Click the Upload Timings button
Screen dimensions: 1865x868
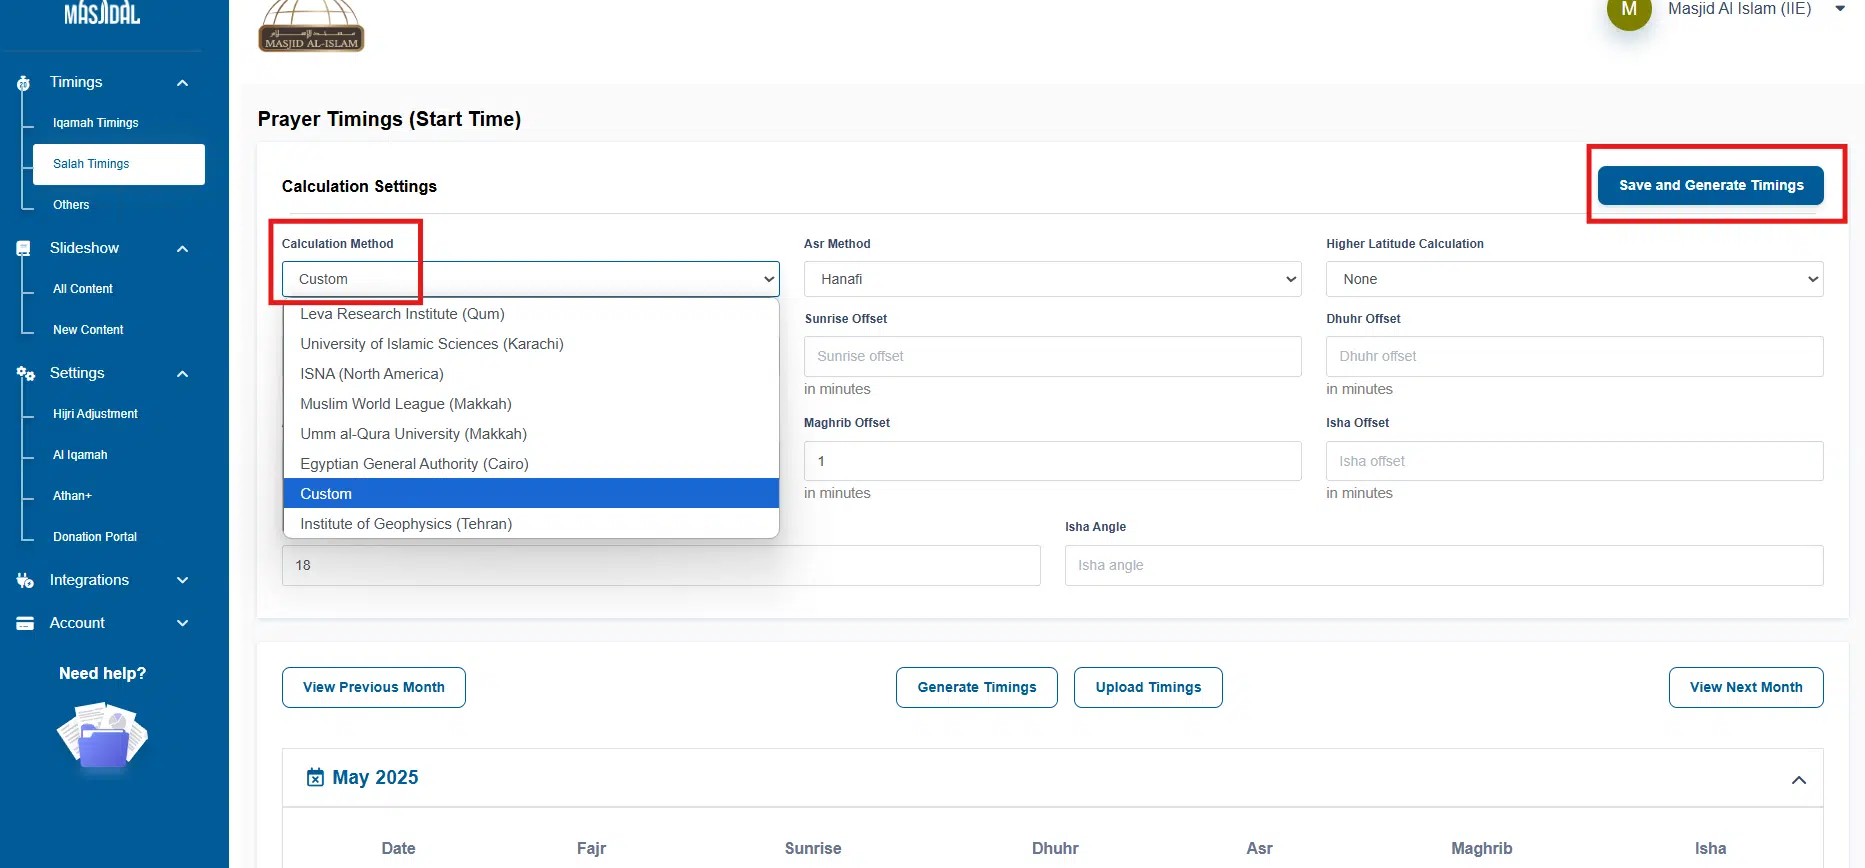point(1147,688)
